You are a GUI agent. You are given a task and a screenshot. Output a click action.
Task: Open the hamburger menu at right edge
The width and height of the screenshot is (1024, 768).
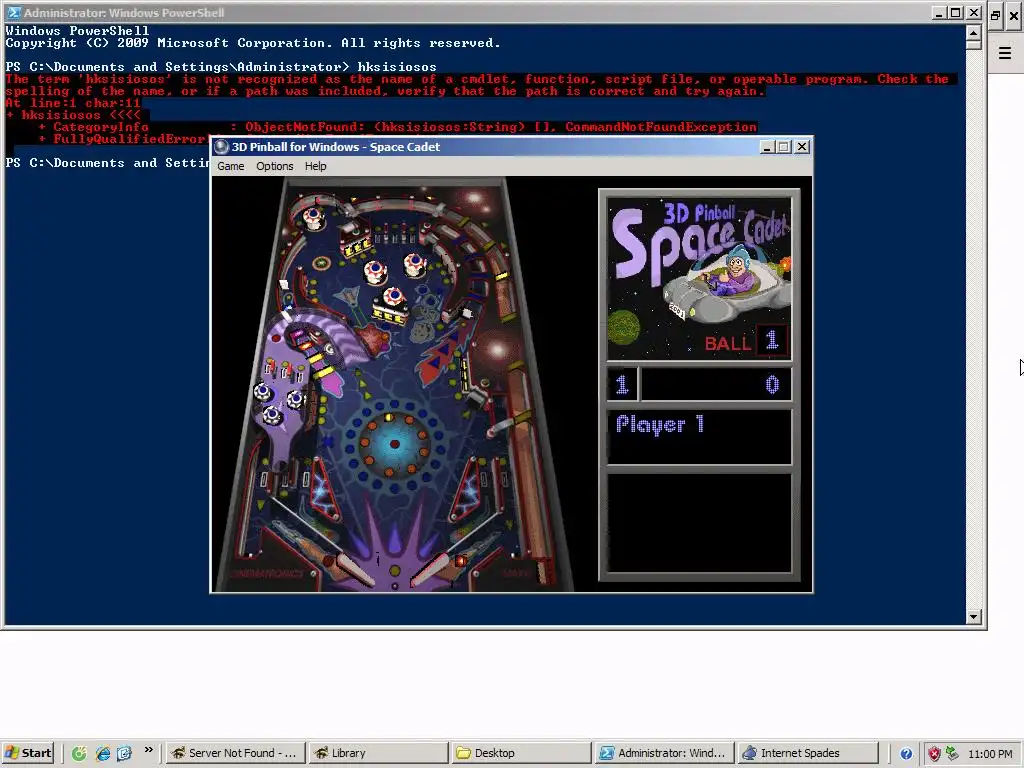pyautogui.click(x=1005, y=53)
